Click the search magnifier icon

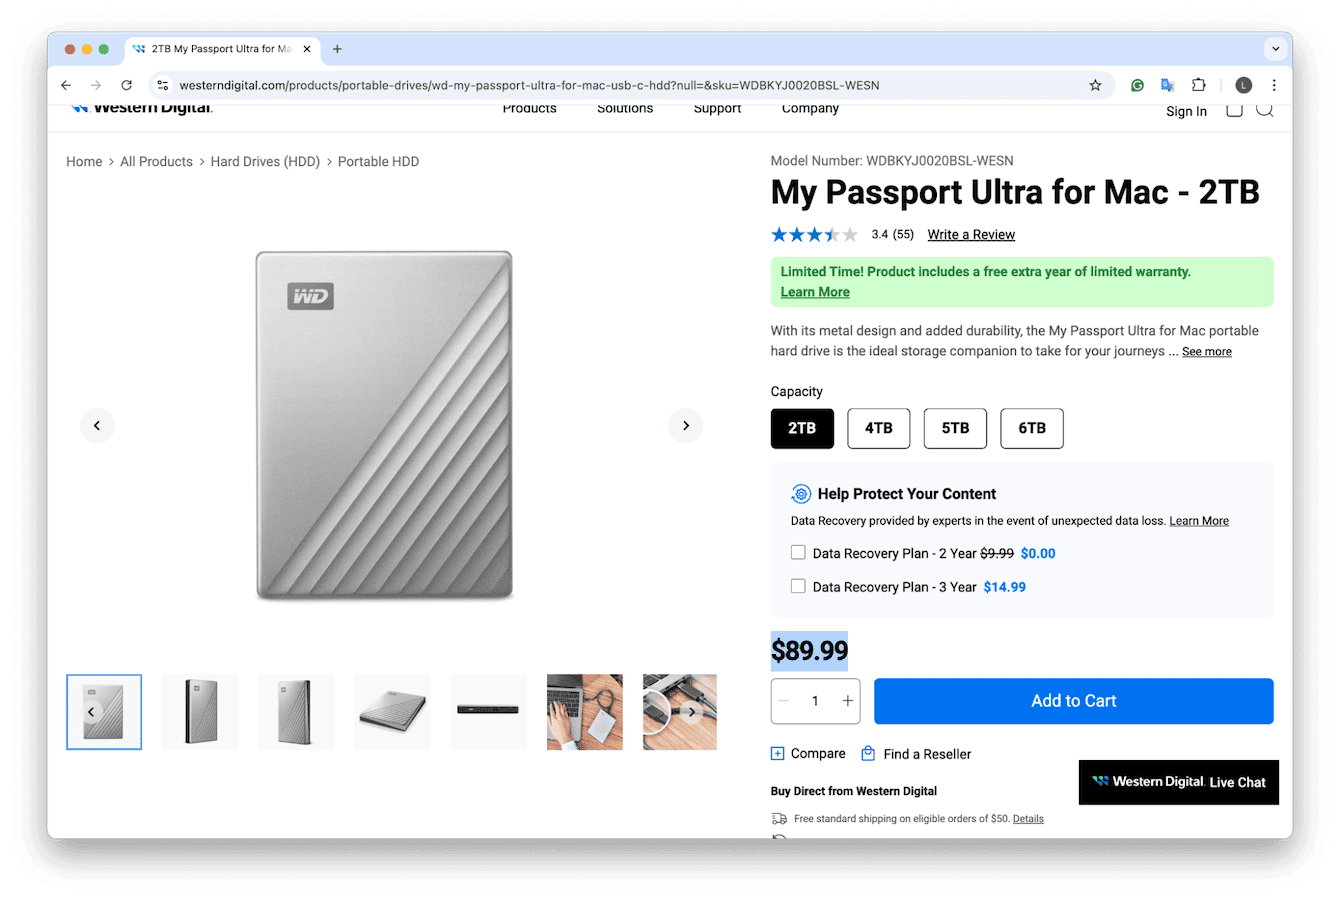1265,111
